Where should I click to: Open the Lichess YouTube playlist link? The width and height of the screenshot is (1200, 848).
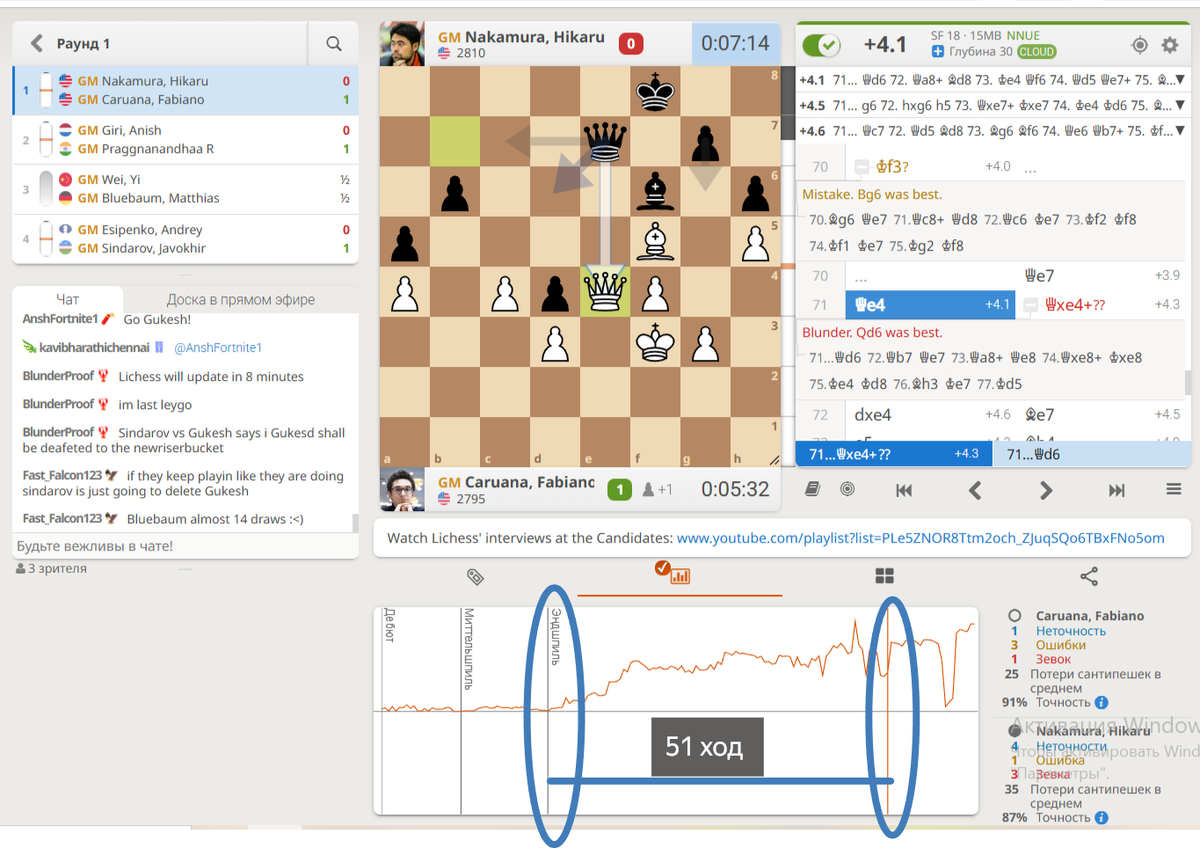tap(920, 538)
